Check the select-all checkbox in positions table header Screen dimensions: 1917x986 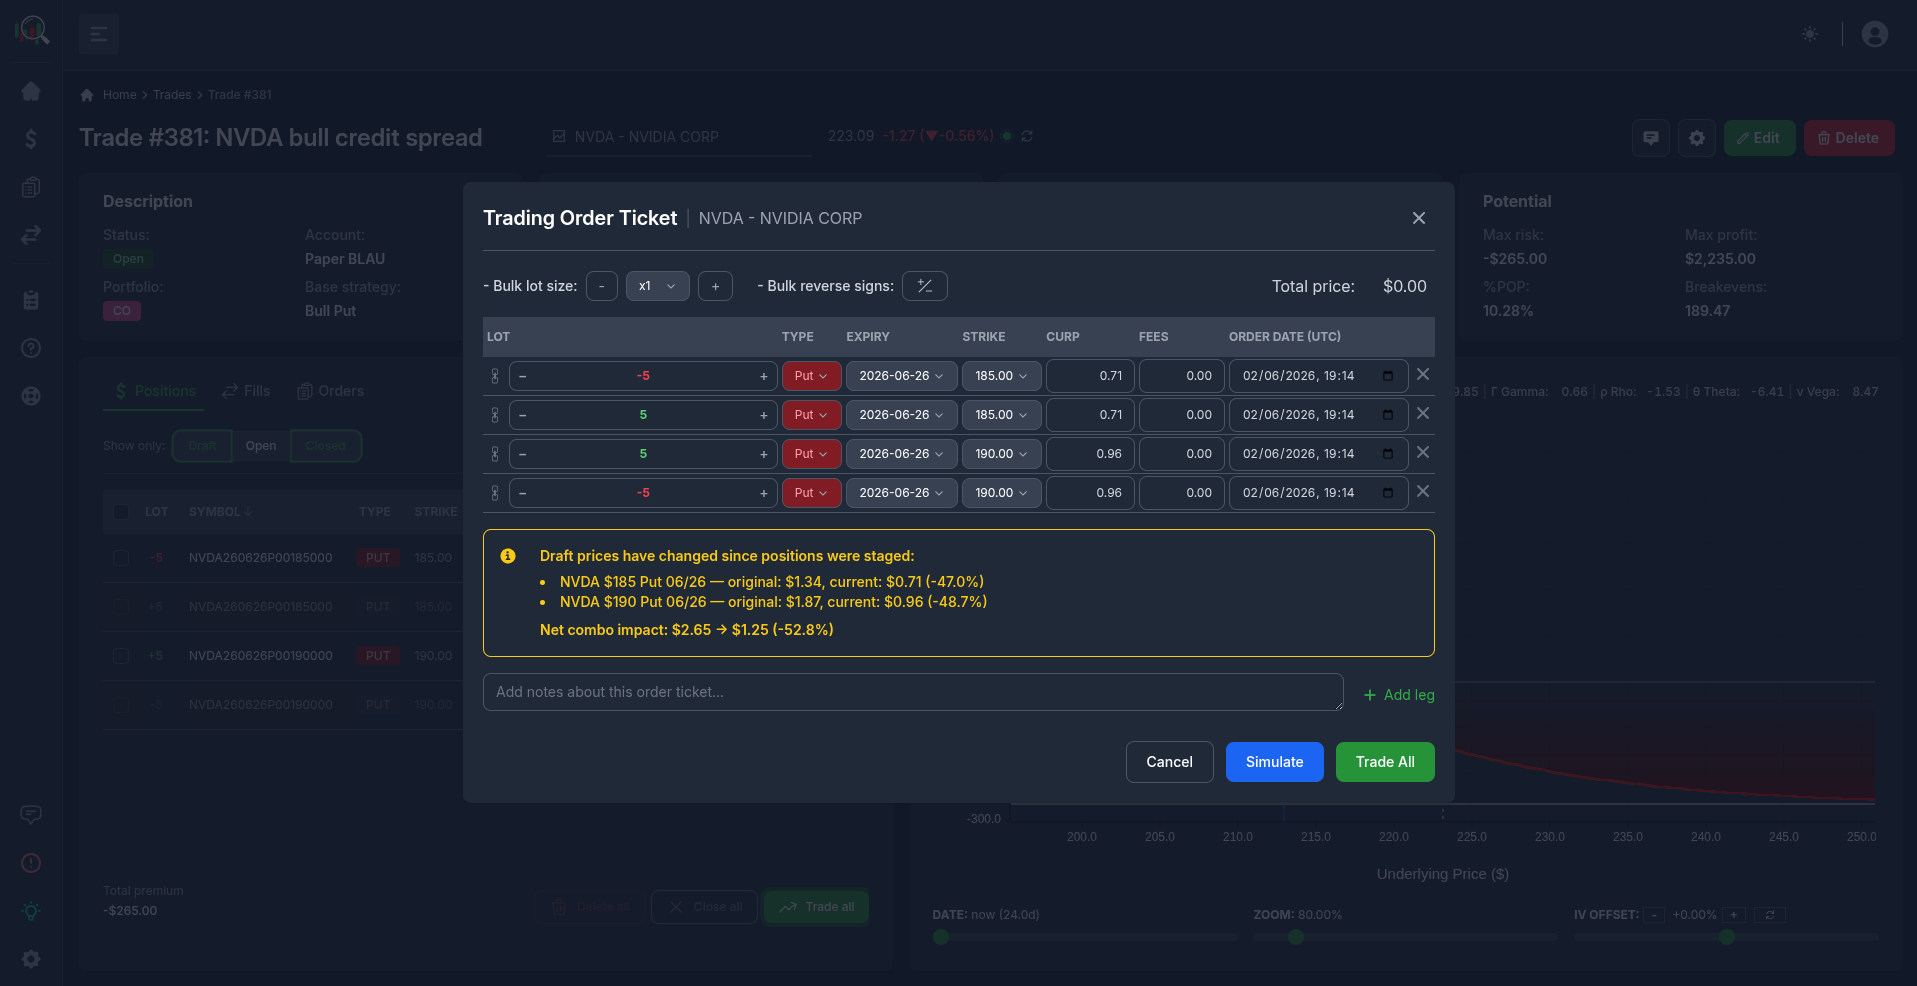[x=121, y=512]
